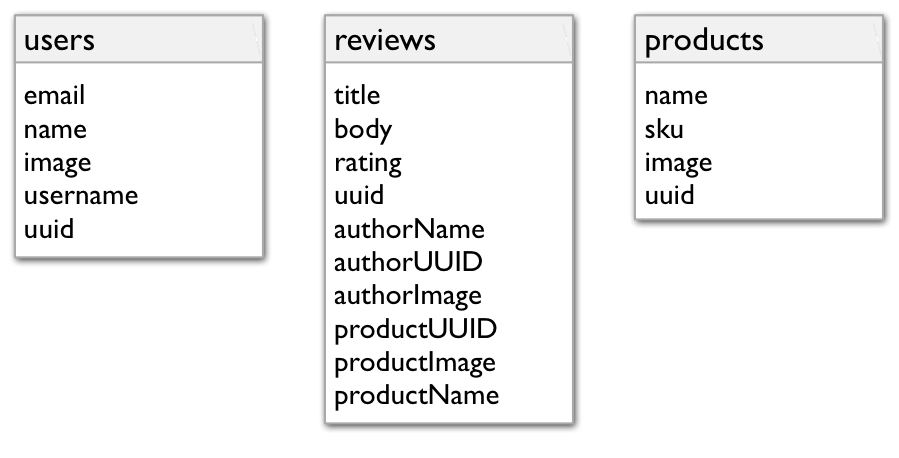
Task: Click the productUUID field
Action: 416,328
